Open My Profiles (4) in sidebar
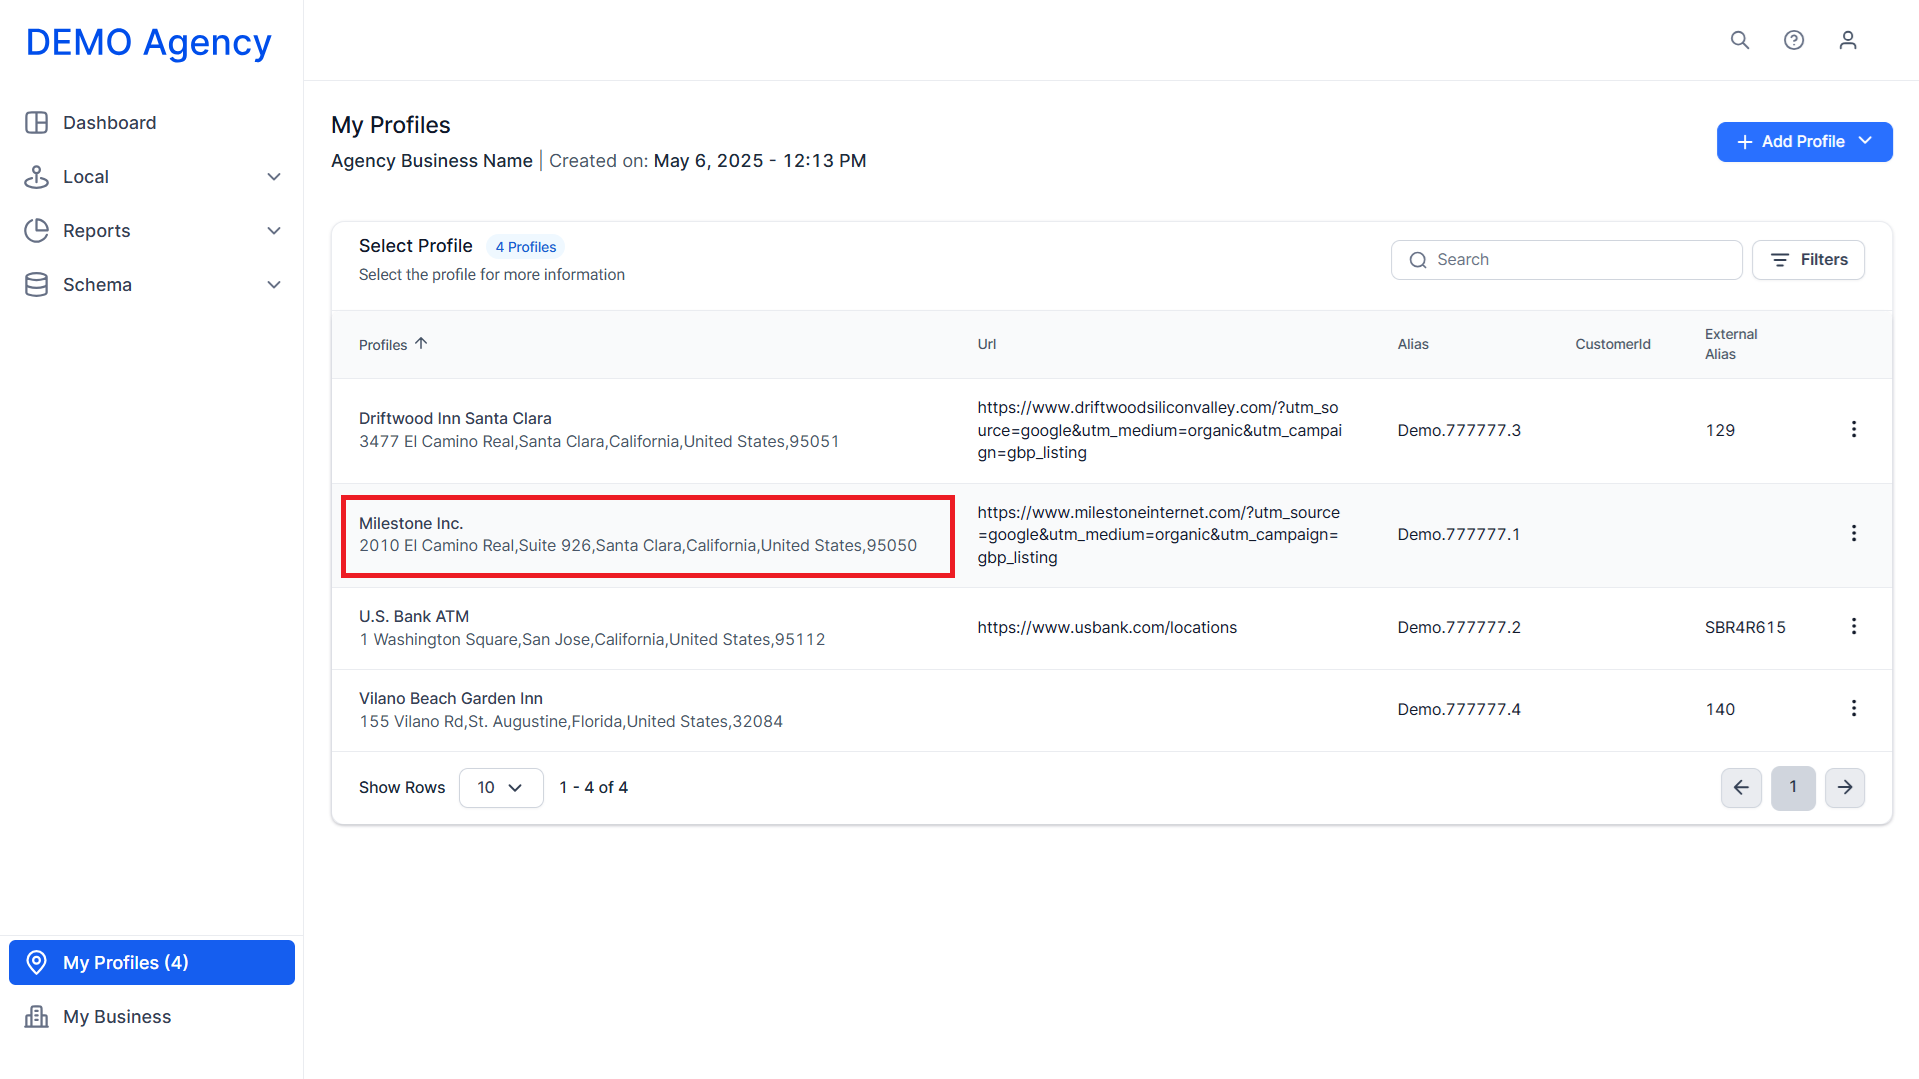Screen dimensions: 1919x1079 (152, 963)
